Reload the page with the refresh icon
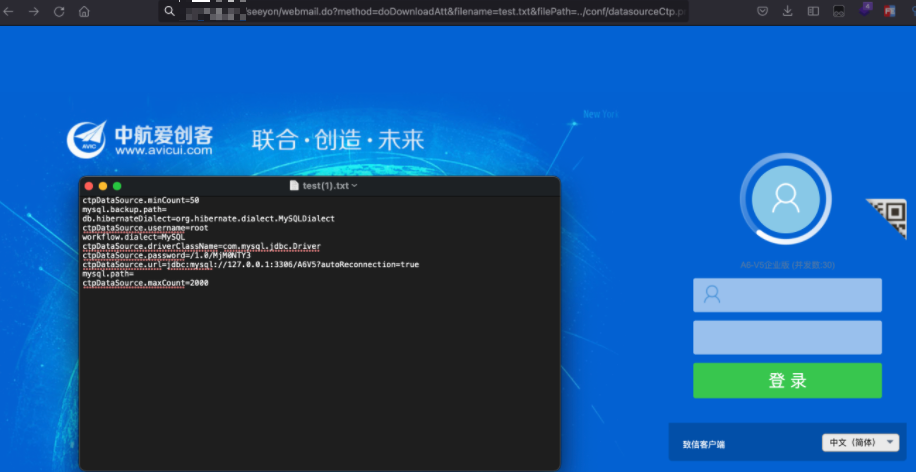This screenshot has width=916, height=472. click(58, 12)
